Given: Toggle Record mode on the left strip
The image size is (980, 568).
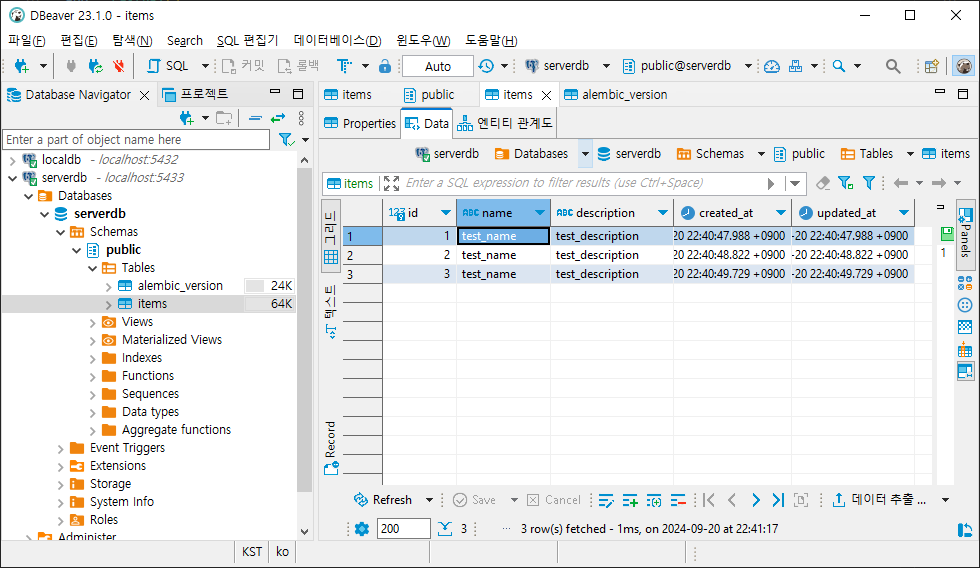Looking at the screenshot, I should click(331, 449).
